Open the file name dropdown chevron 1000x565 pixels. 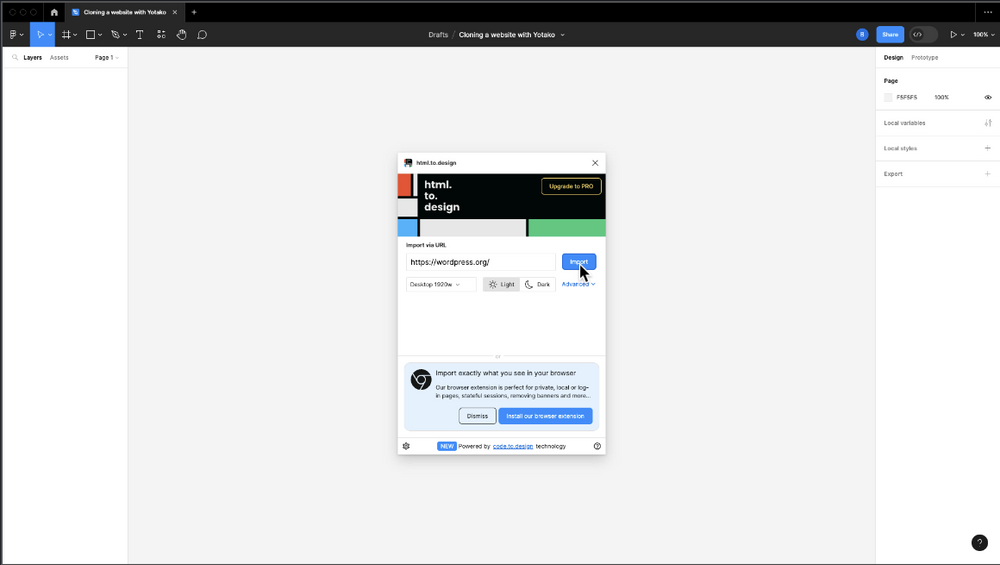[x=562, y=34]
